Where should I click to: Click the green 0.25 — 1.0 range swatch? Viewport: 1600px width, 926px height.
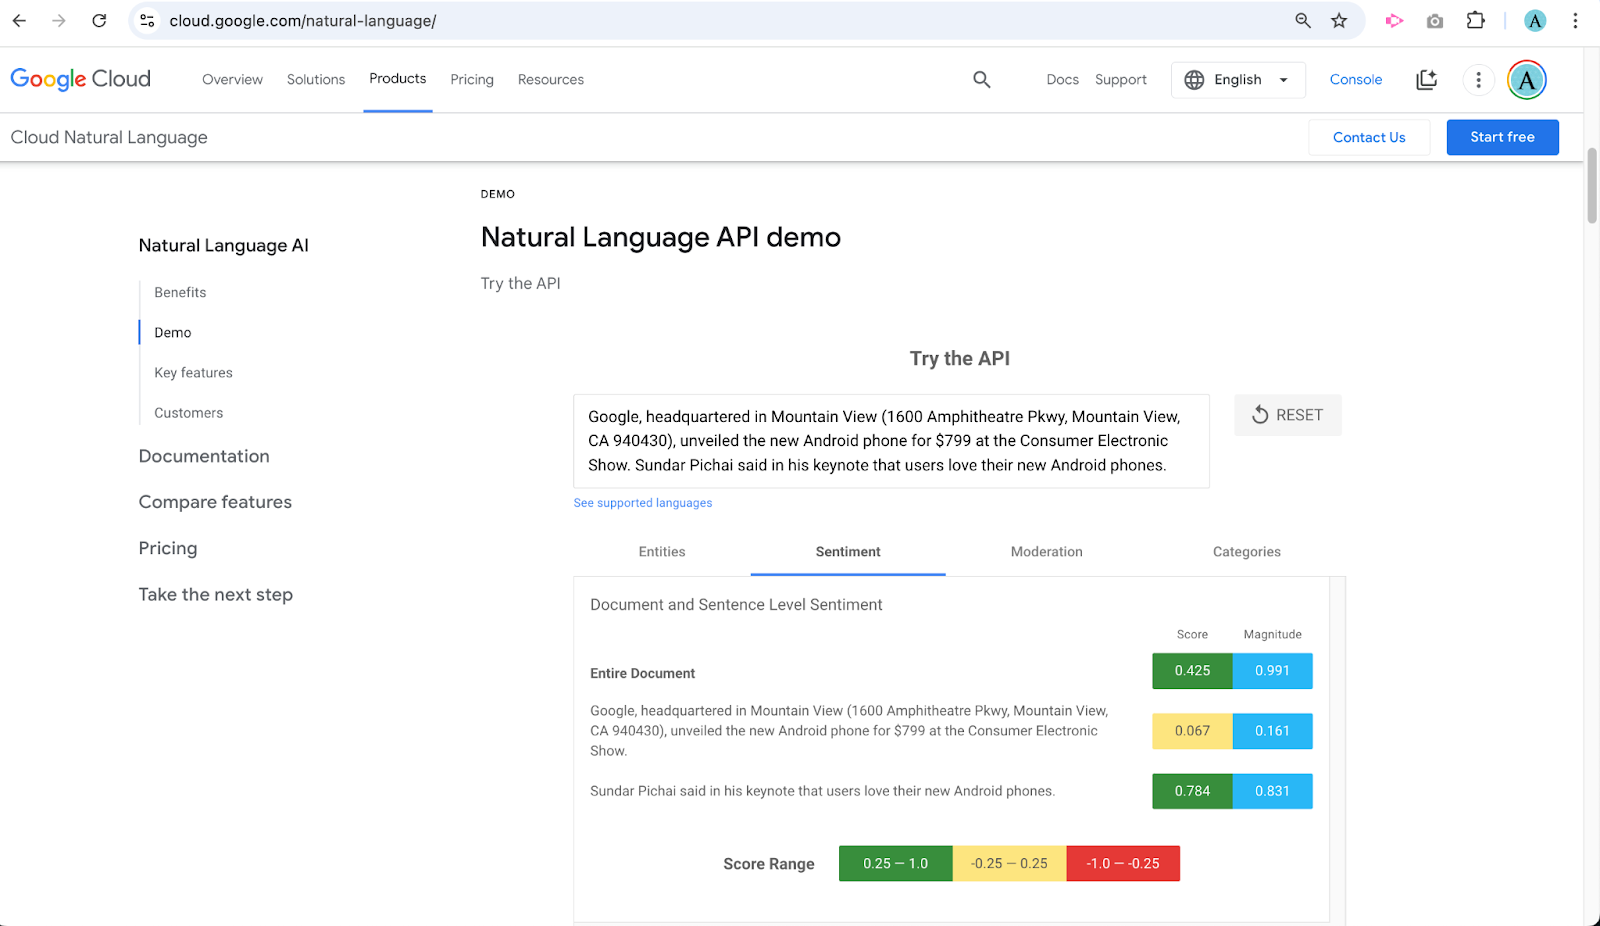[x=896, y=864]
